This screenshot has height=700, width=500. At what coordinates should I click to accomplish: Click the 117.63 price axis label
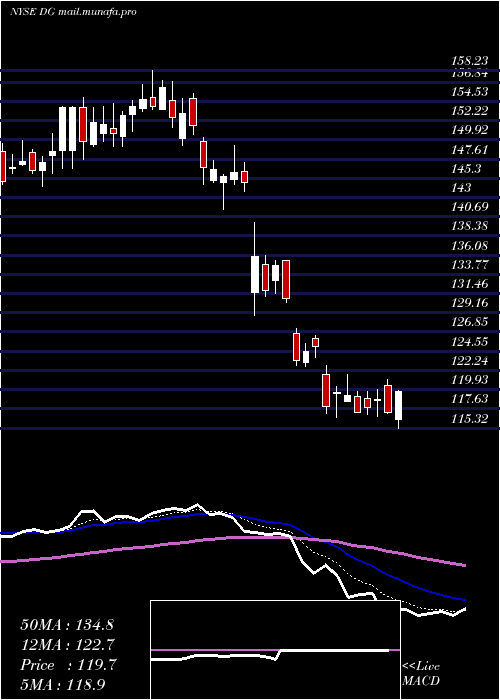coord(468,399)
